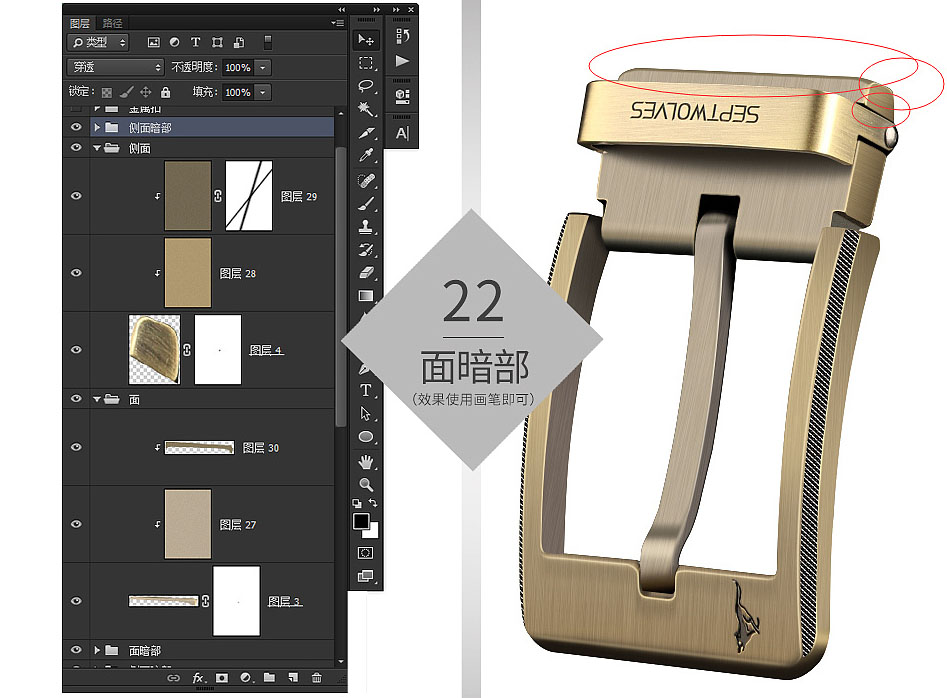Expand the 面暗部 group
Screen dimensions: 947x698
[x=97, y=650]
